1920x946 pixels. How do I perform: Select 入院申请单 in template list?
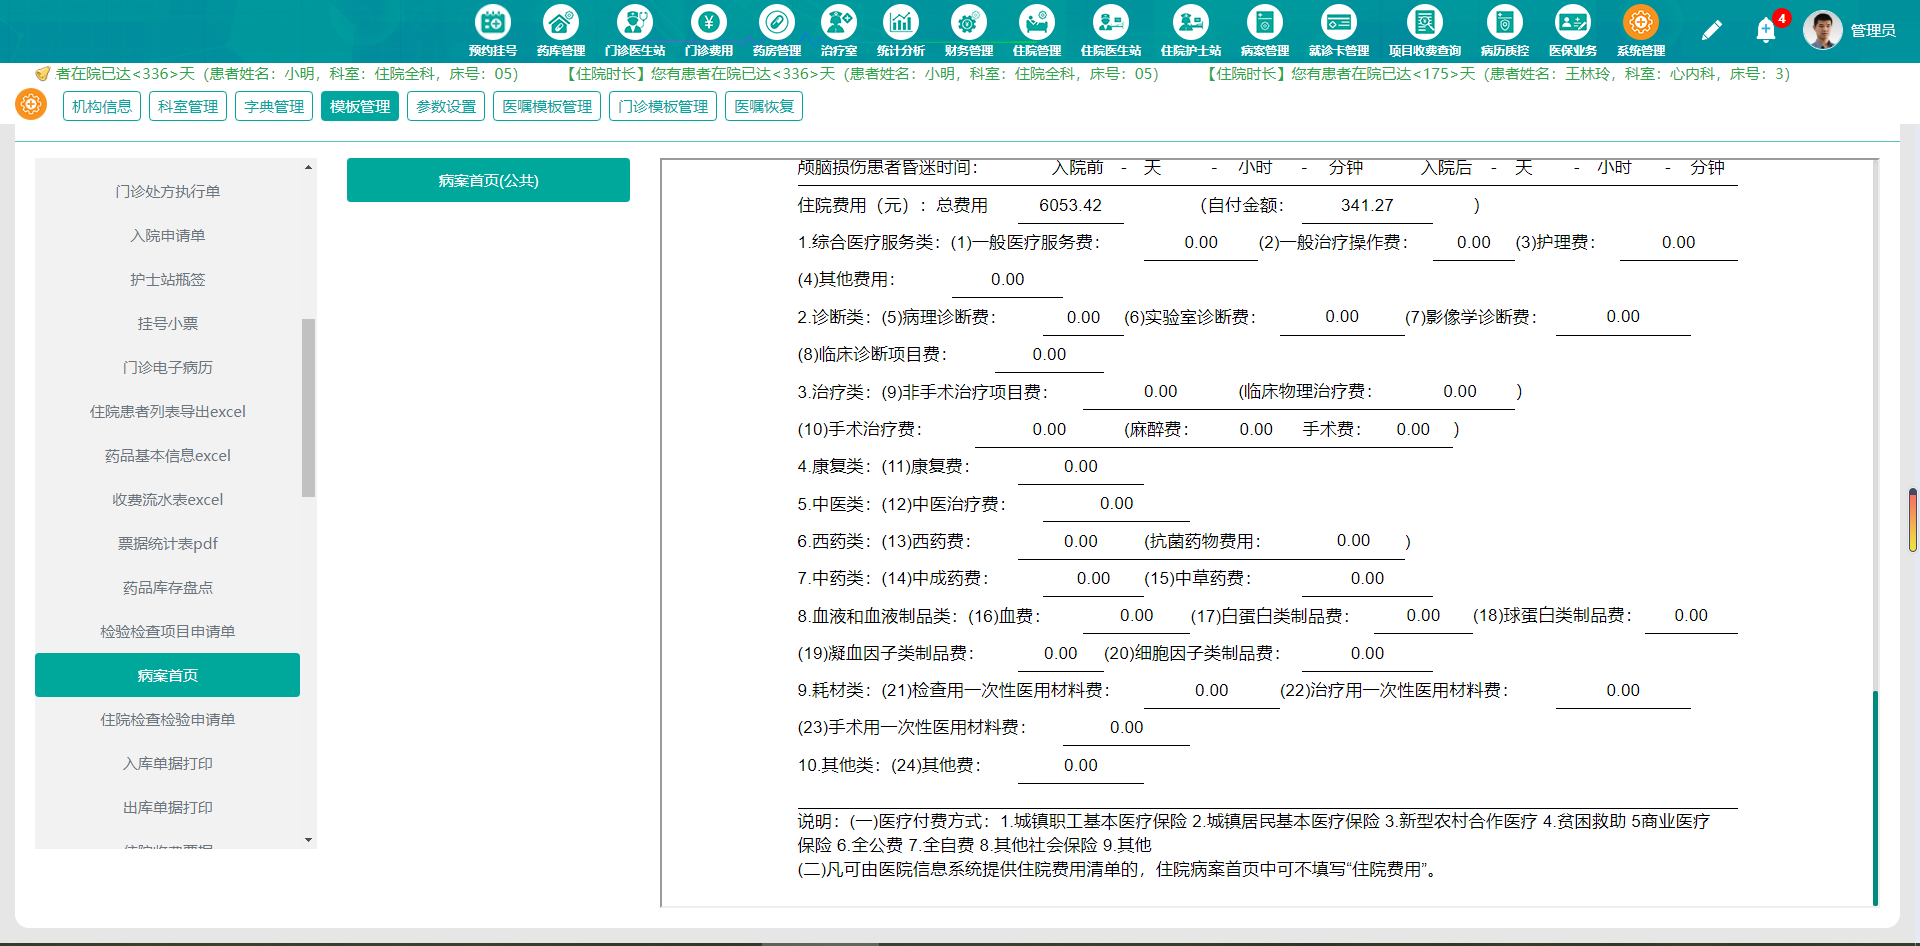tap(167, 235)
